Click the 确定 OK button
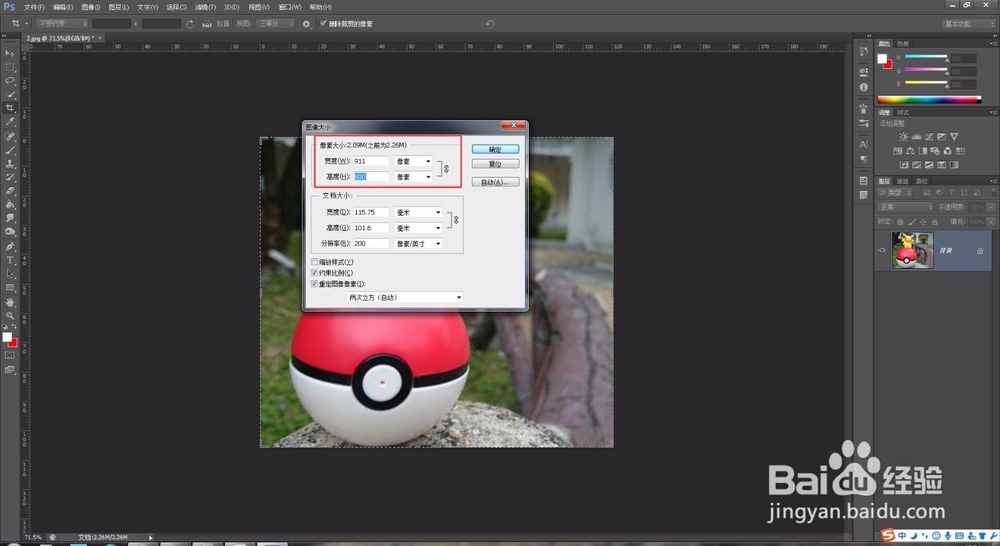 pos(496,149)
